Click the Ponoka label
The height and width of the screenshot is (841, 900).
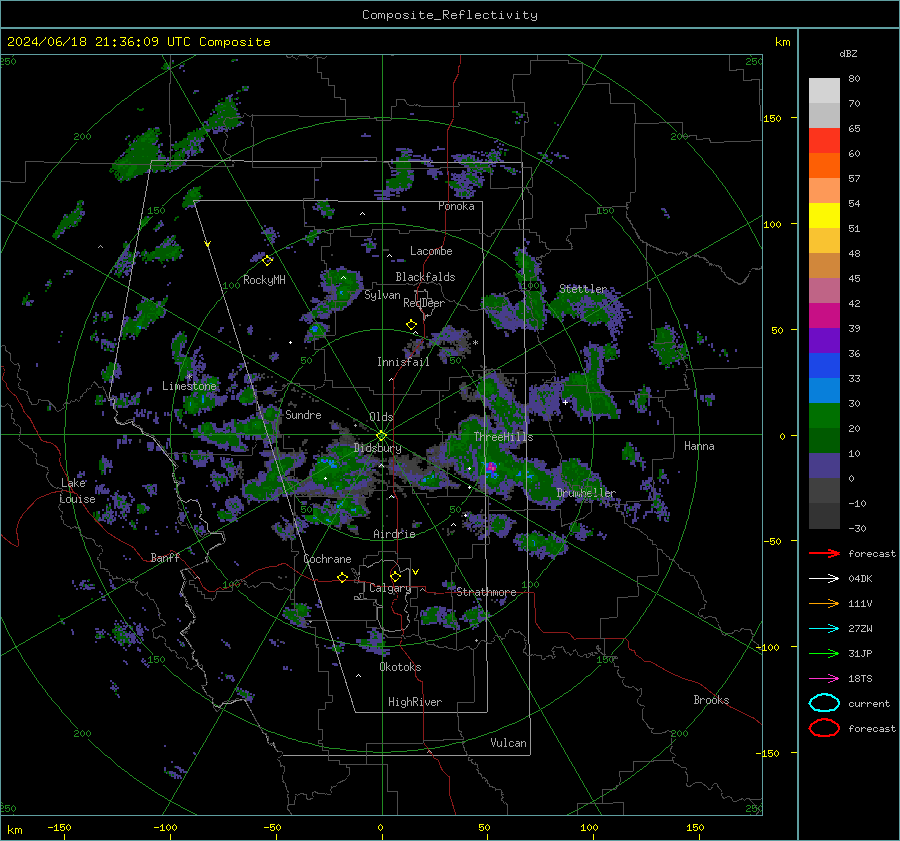tap(456, 206)
